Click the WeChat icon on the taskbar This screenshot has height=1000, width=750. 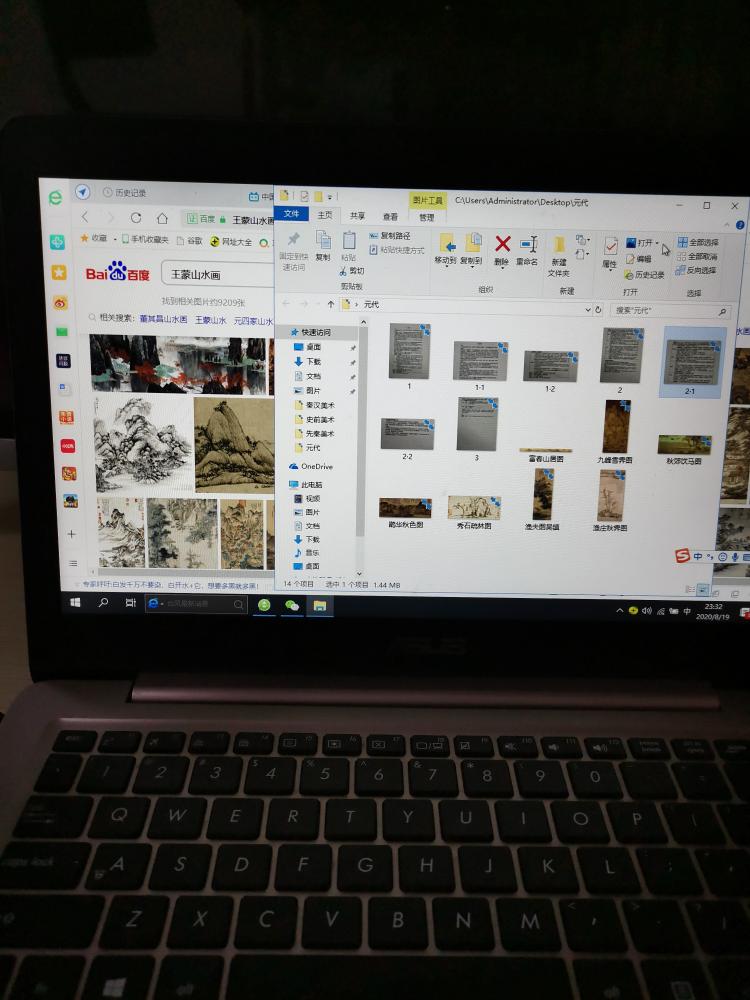[292, 605]
